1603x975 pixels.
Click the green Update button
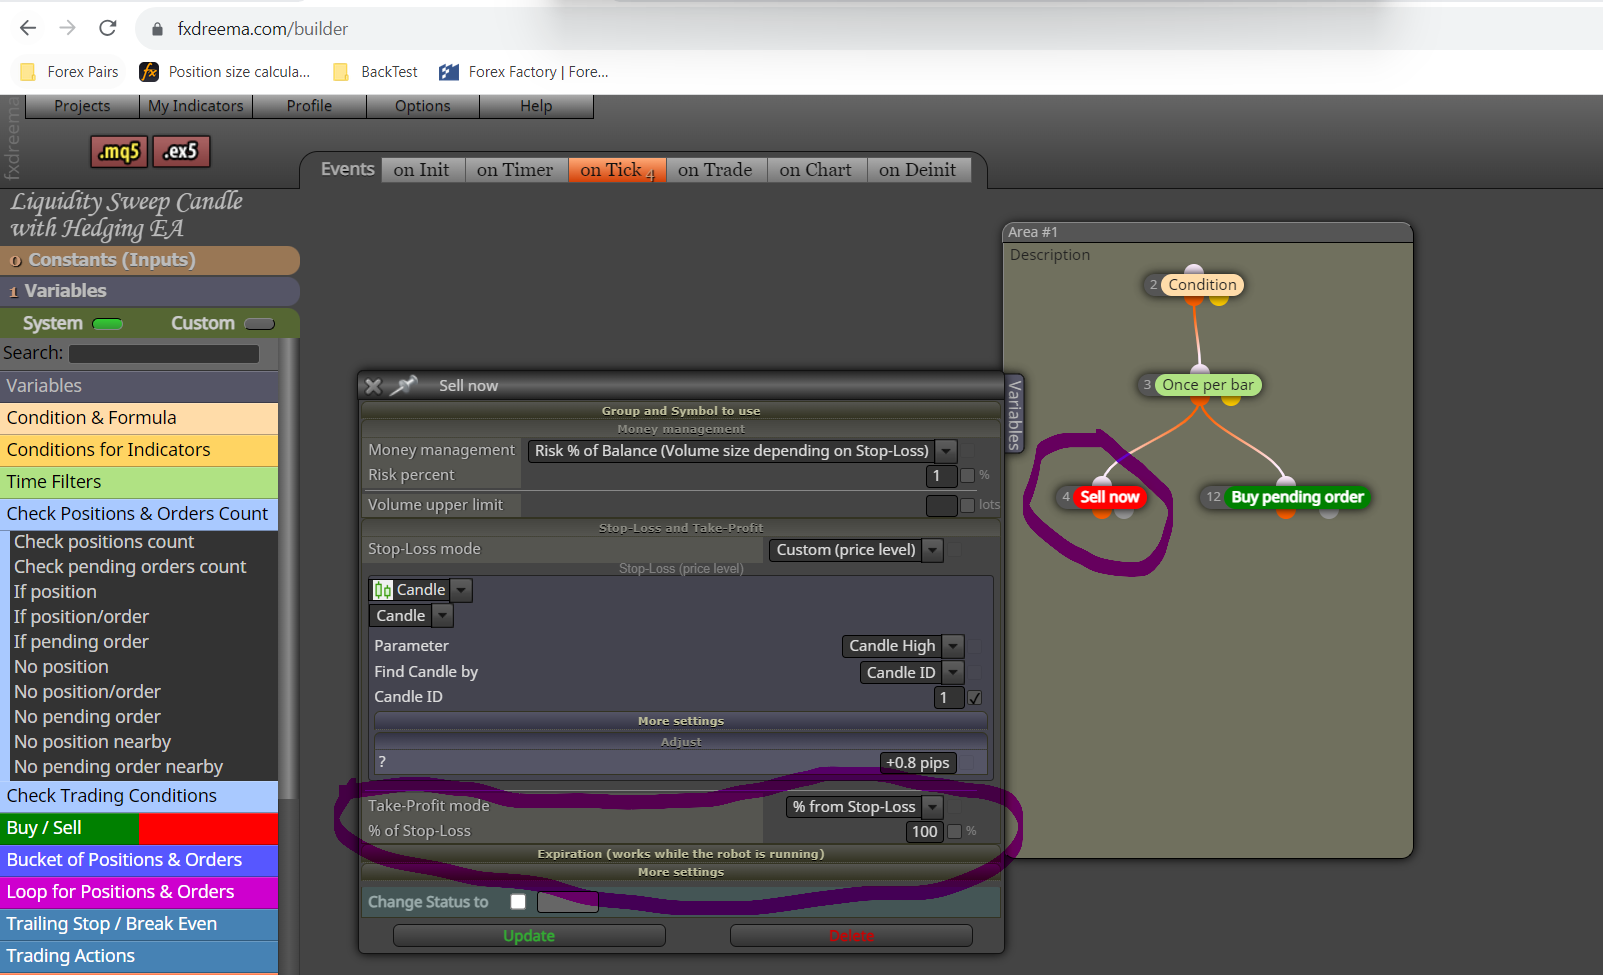pyautogui.click(x=529, y=936)
